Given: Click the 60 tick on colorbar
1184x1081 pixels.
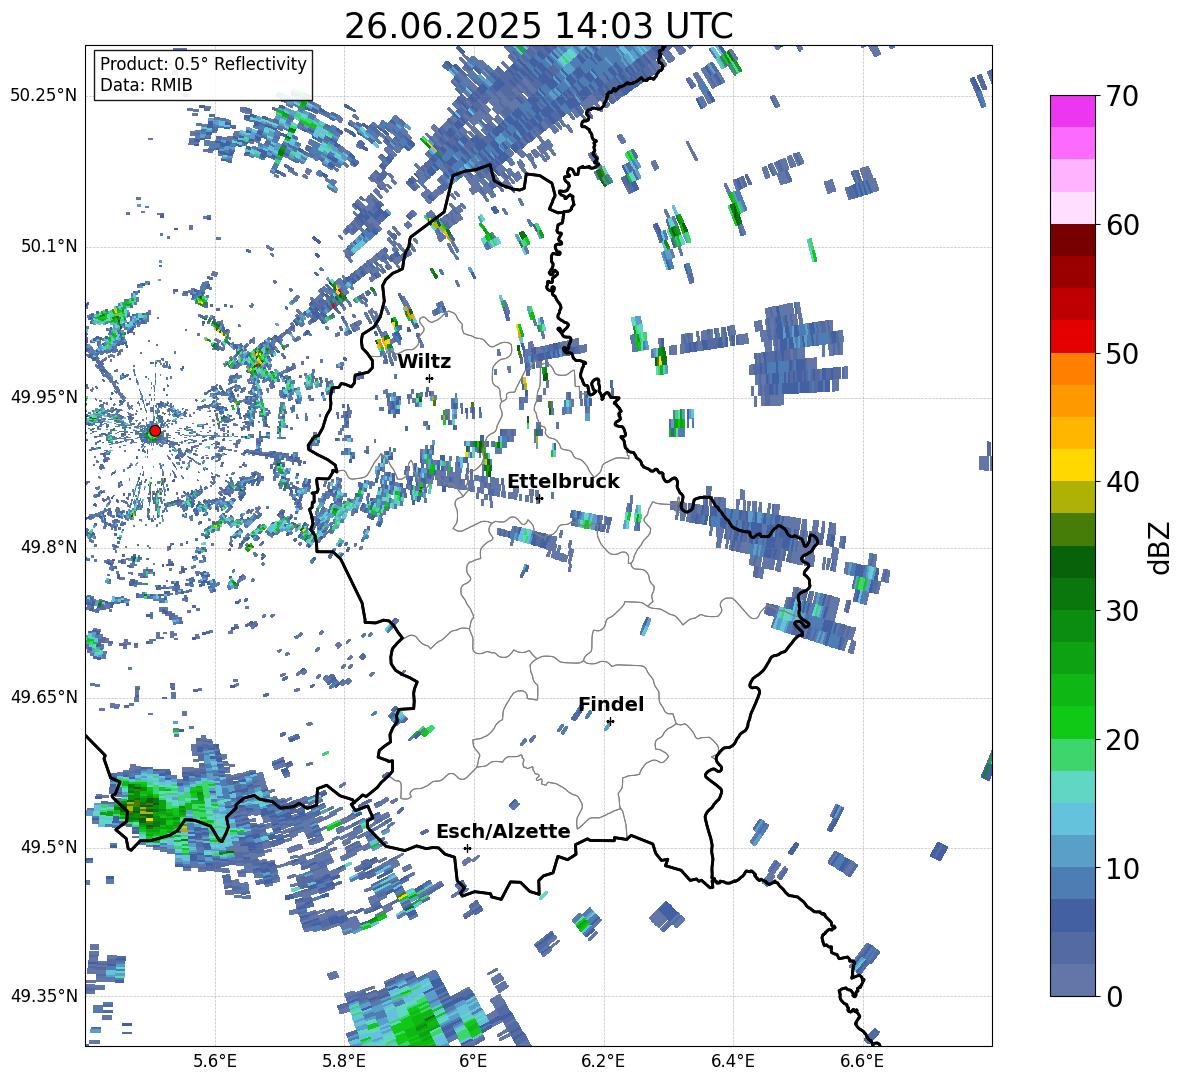Looking at the screenshot, I should point(1122,225).
